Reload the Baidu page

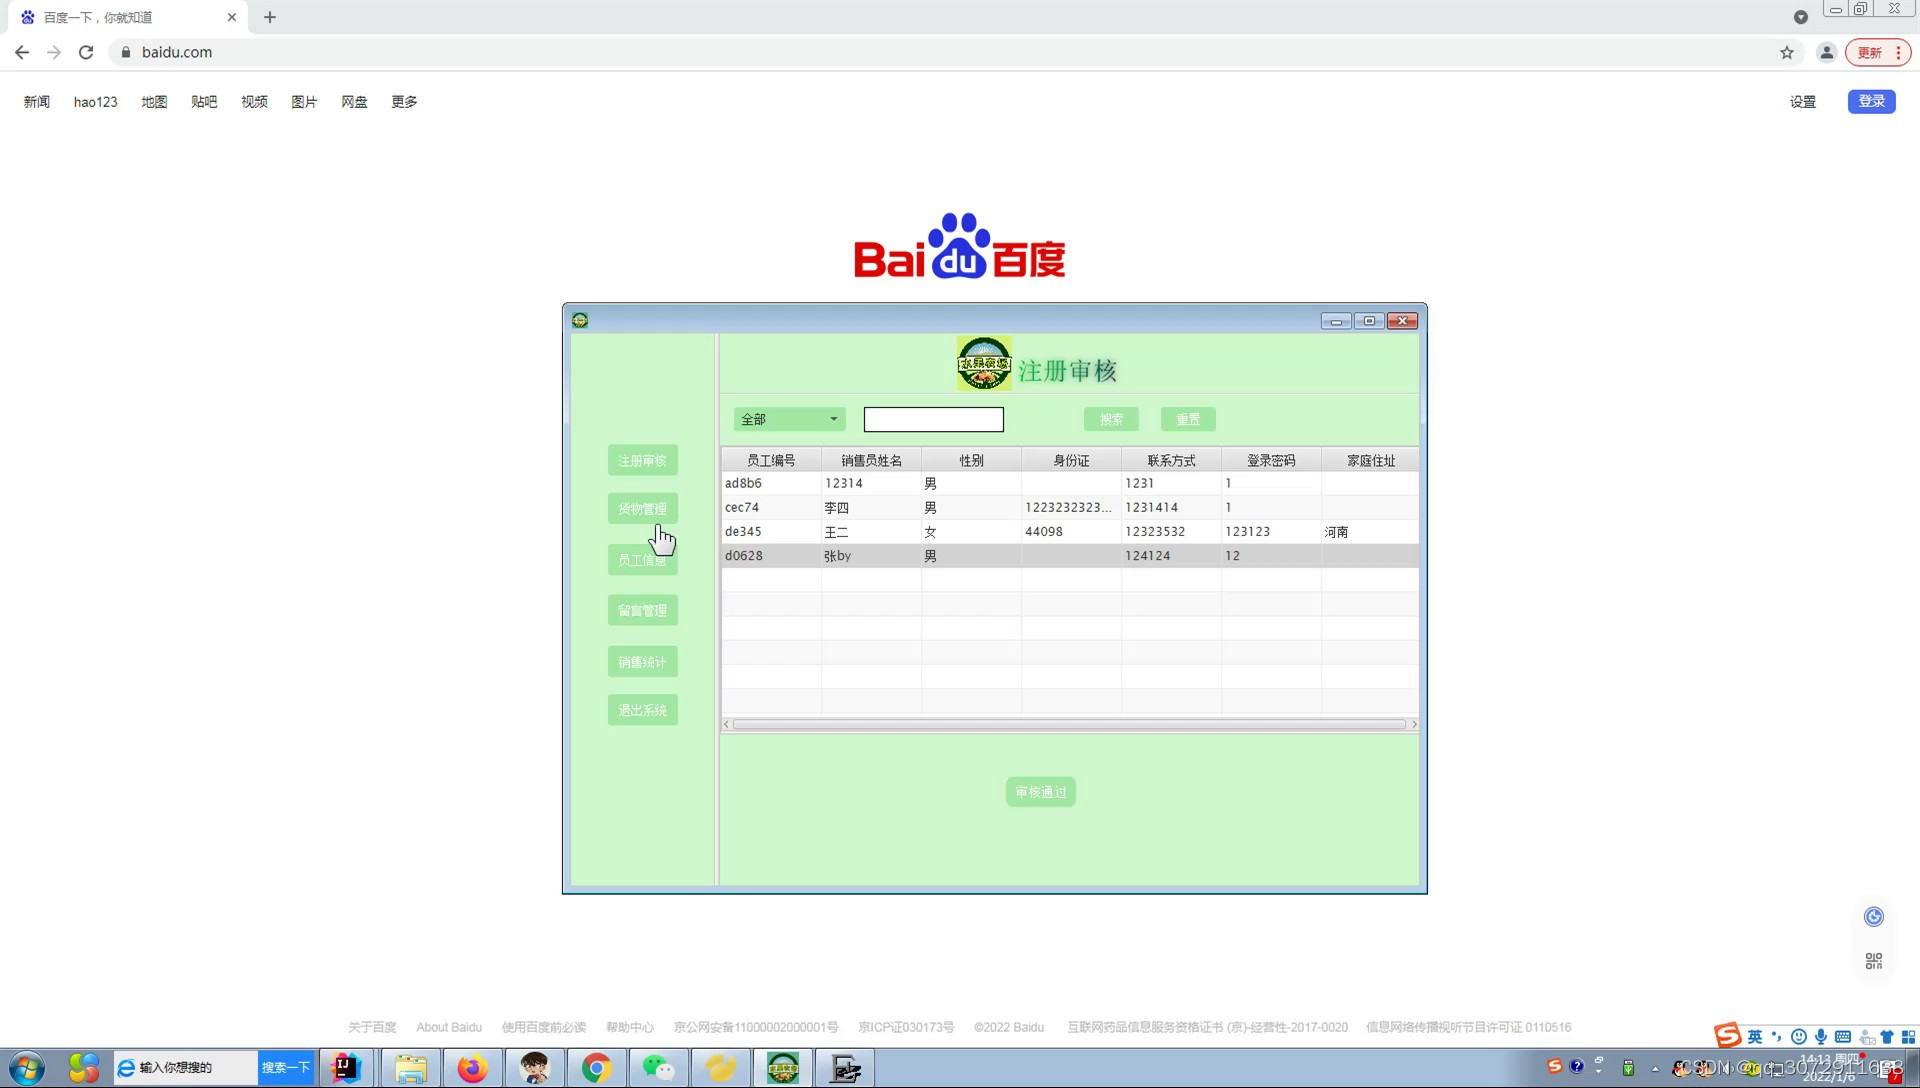(x=86, y=52)
